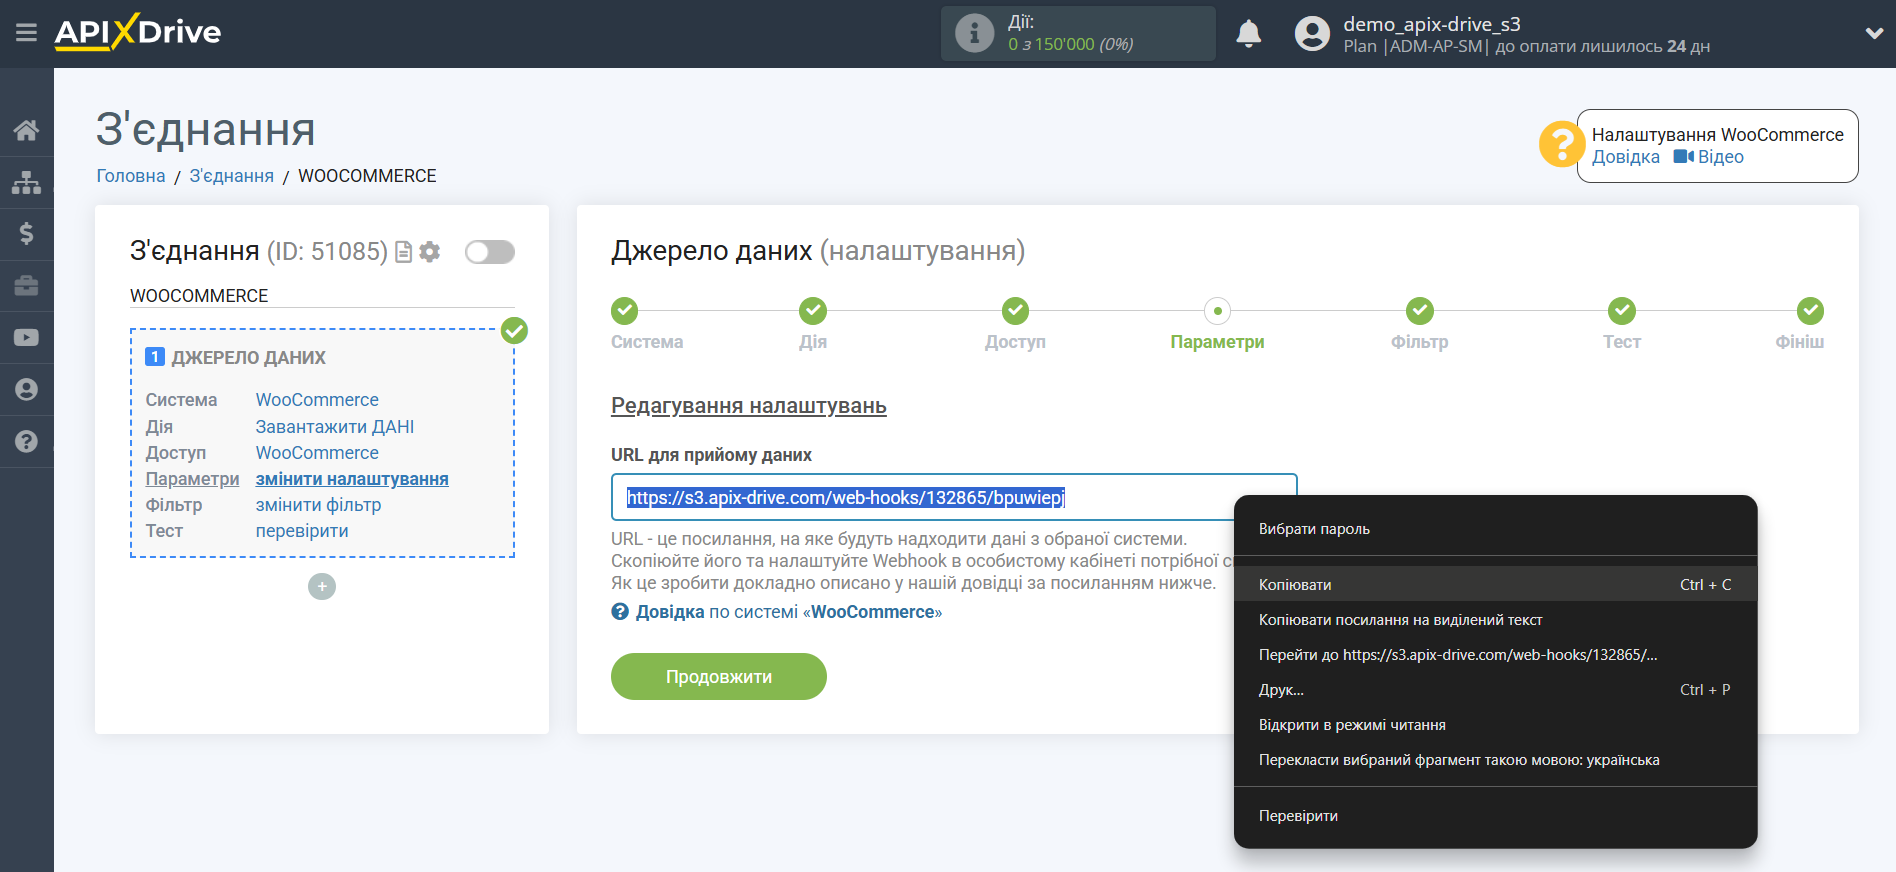Choose Перейти до URL in context menu
This screenshot has width=1896, height=872.
(1495, 655)
